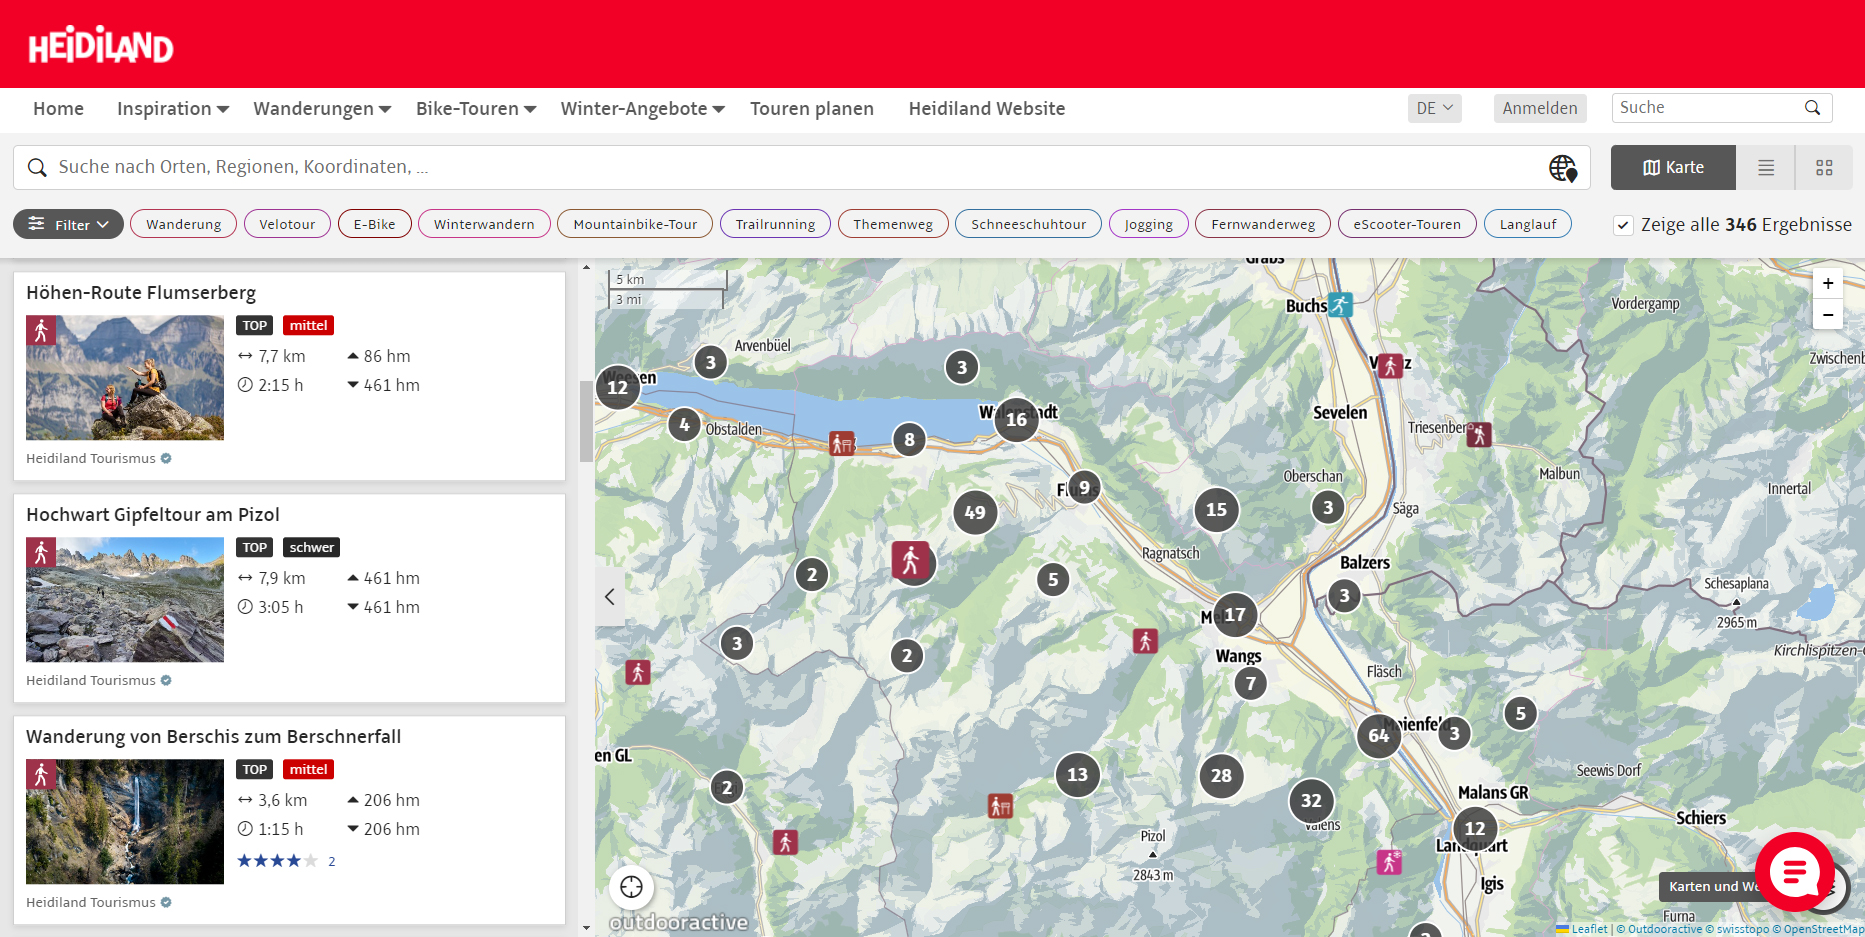
Task: Open the Heidiland Website menu item
Action: coord(986,109)
